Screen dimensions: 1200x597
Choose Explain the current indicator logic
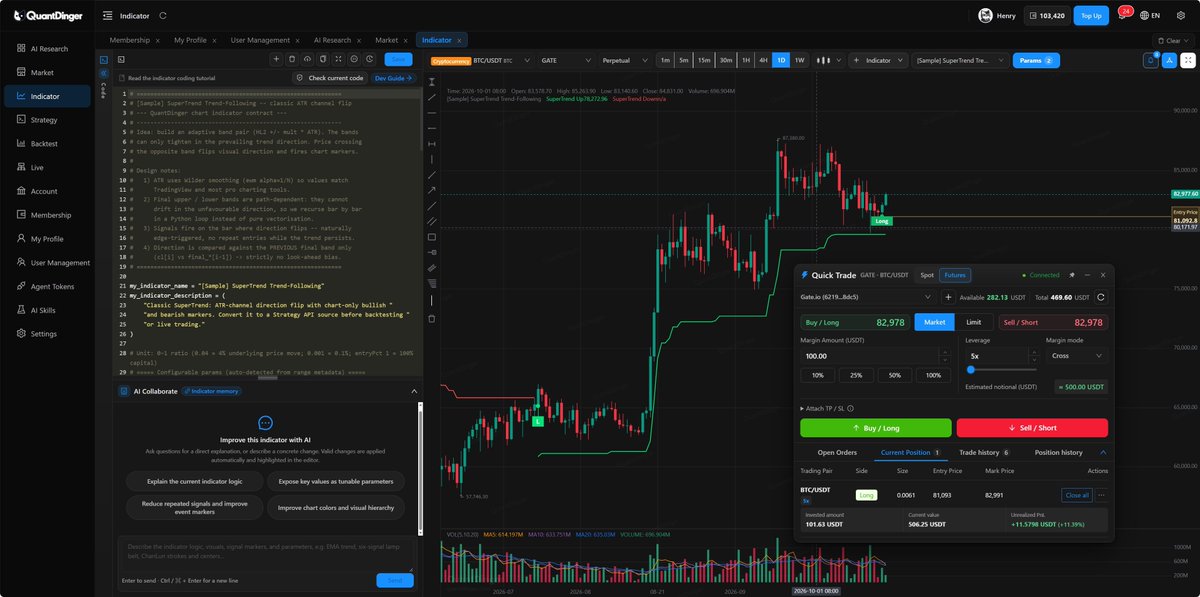195,481
